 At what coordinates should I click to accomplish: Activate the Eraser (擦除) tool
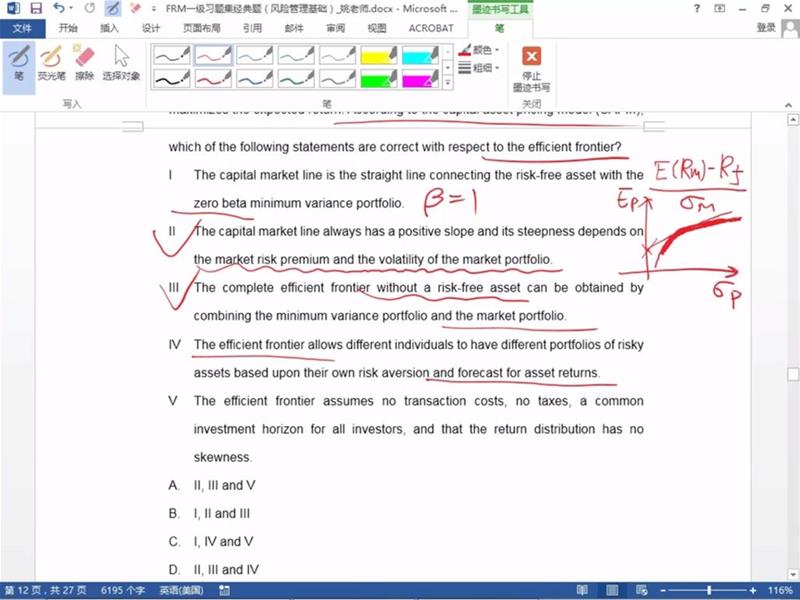(x=84, y=60)
